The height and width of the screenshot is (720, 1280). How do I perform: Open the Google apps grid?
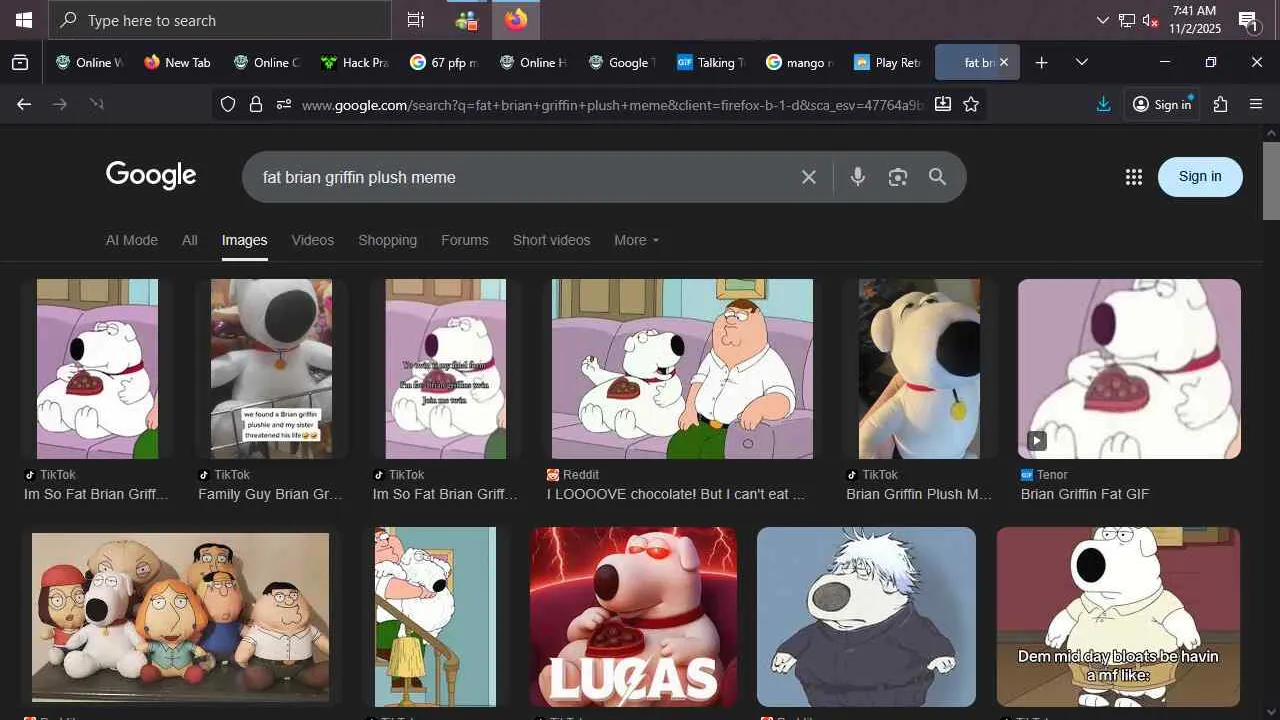(1133, 177)
